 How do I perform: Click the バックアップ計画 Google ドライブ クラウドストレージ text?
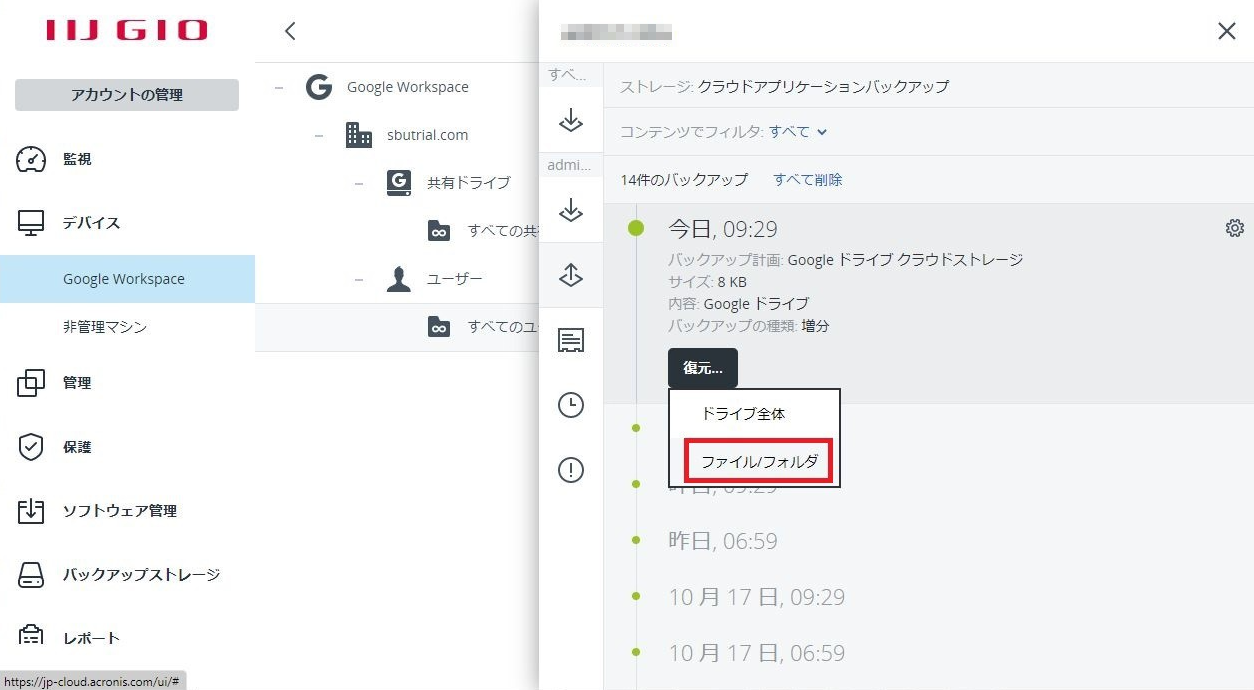845,260
